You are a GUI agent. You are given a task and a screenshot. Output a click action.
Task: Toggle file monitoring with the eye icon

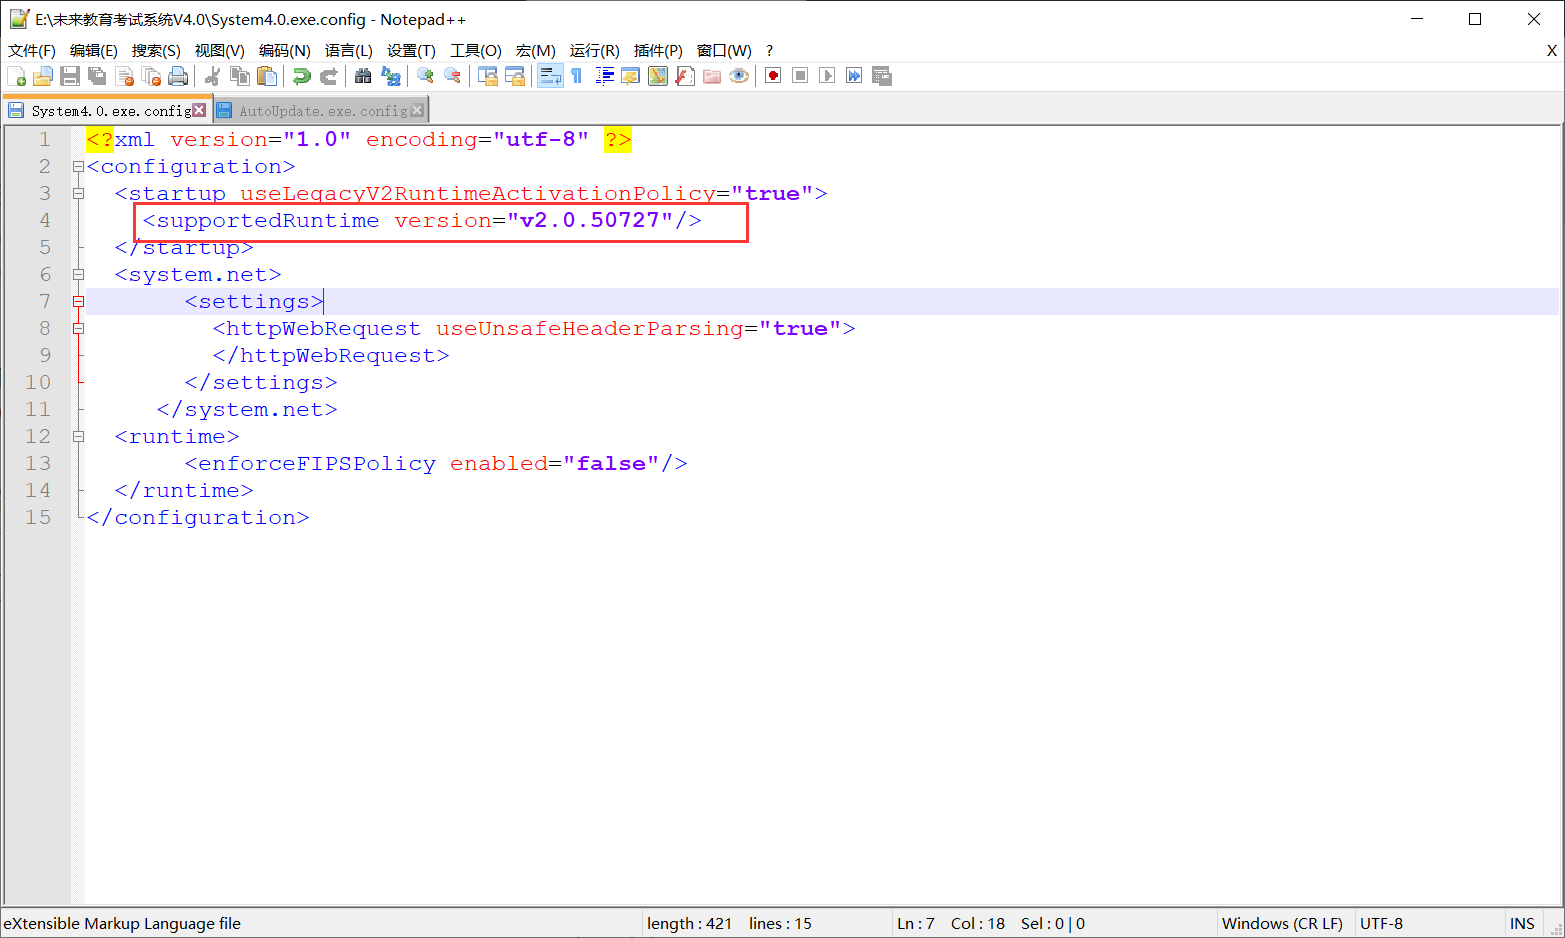tap(739, 76)
